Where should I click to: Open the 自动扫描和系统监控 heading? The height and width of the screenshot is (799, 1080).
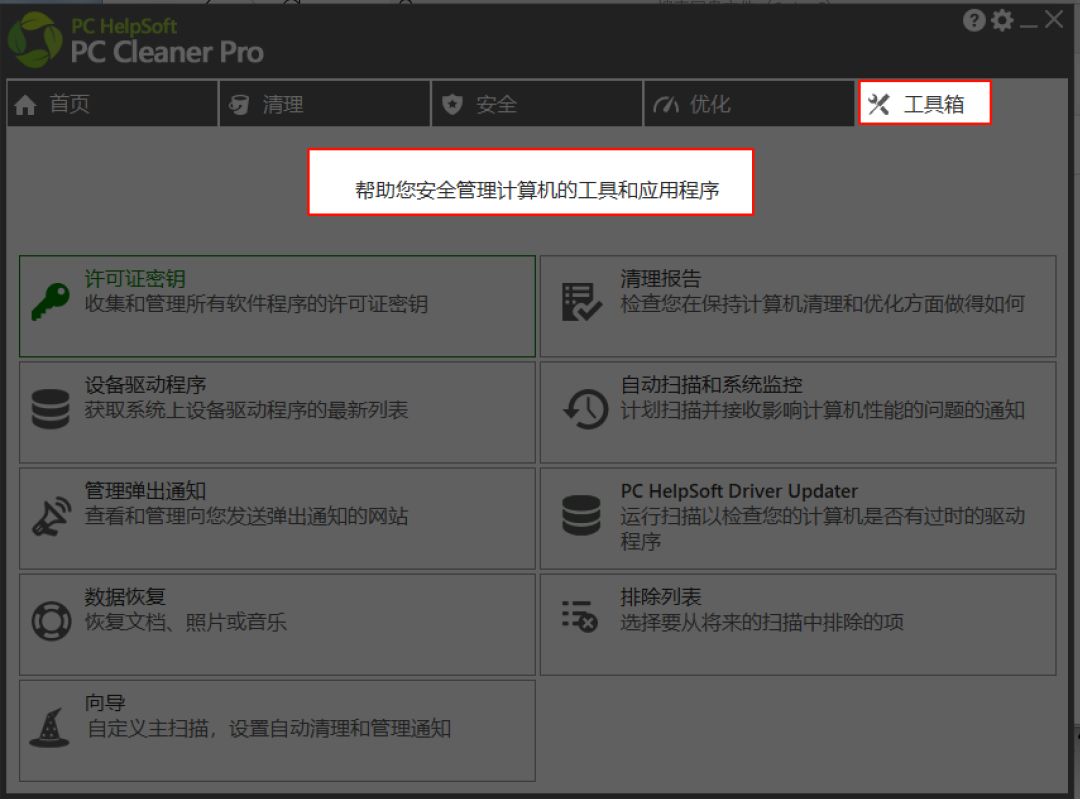tap(712, 384)
